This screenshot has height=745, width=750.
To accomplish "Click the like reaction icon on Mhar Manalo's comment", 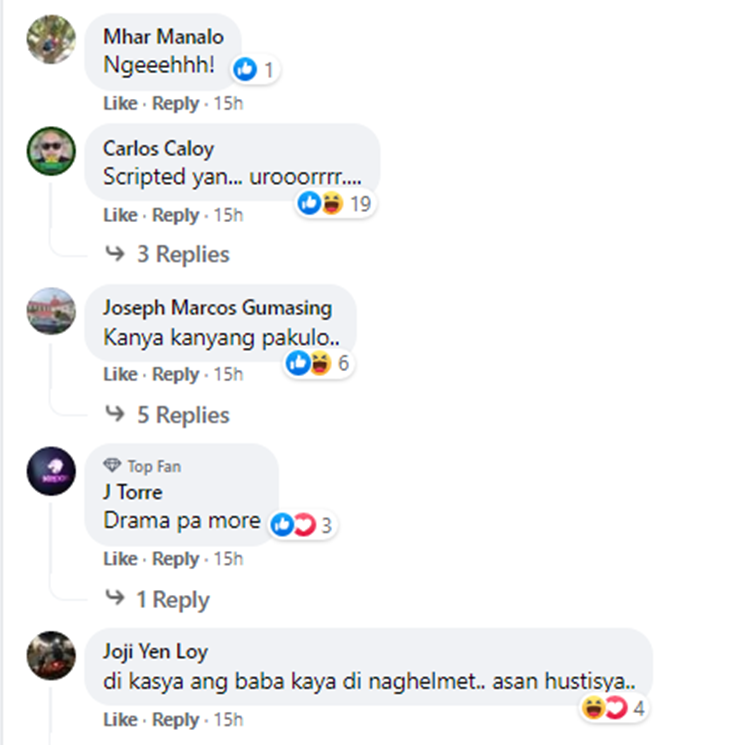I will point(245,69).
